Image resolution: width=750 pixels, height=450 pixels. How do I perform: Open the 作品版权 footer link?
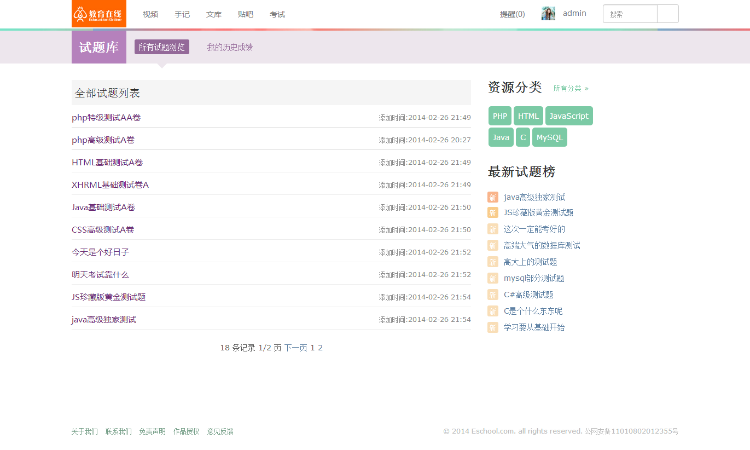[186, 431]
